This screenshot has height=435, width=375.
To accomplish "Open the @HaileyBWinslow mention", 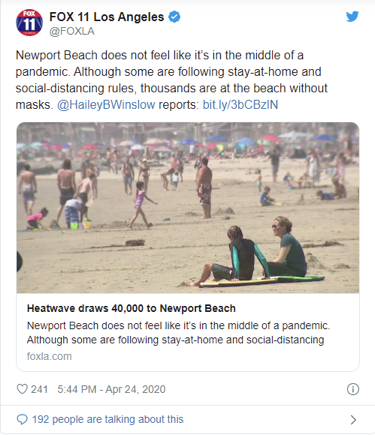I will [x=106, y=105].
